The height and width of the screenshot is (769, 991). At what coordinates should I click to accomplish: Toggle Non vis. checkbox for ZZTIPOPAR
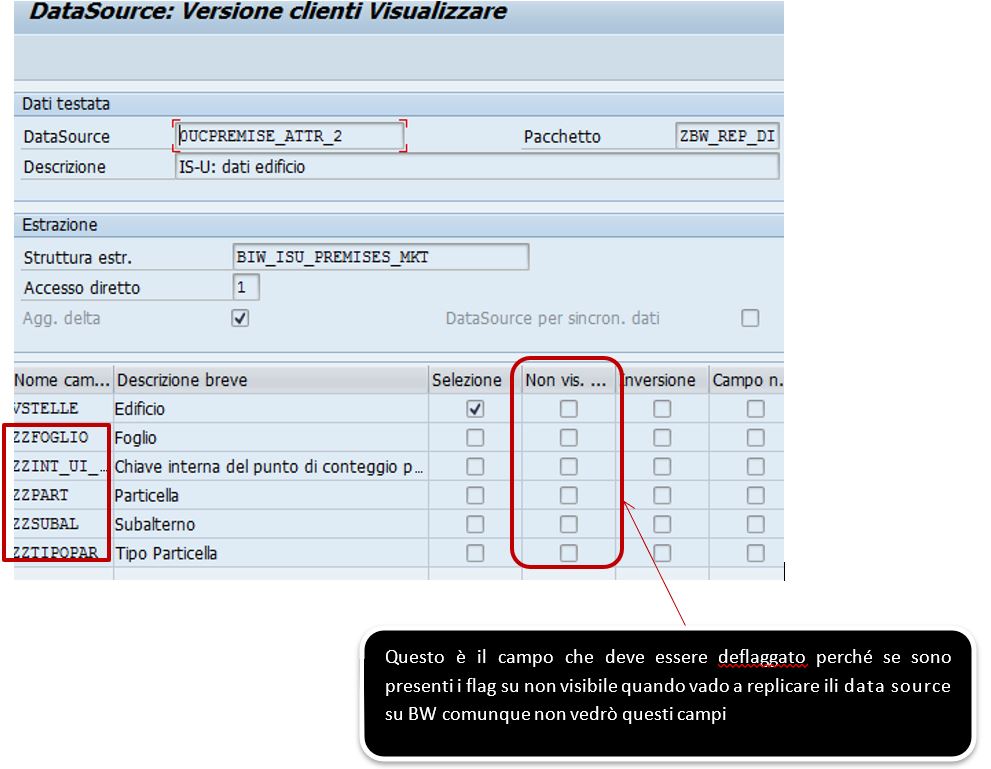(569, 554)
